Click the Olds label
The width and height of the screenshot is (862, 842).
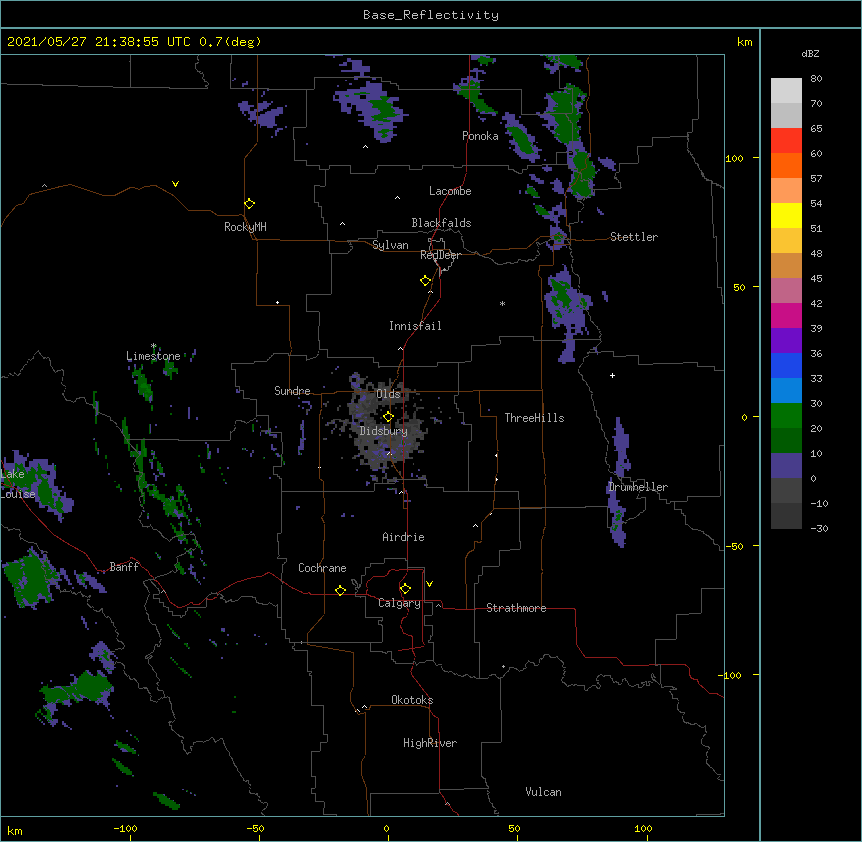[x=388, y=394]
